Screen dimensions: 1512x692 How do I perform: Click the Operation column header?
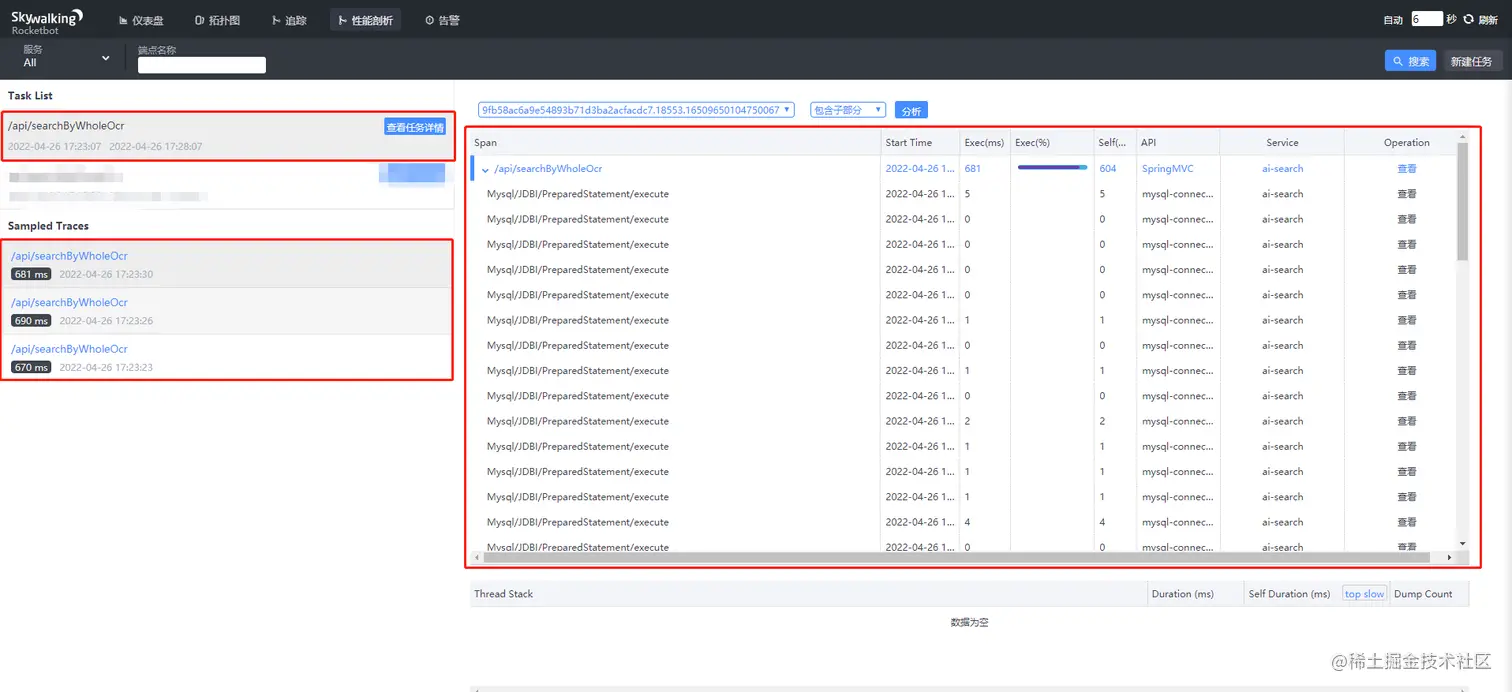pos(1406,143)
